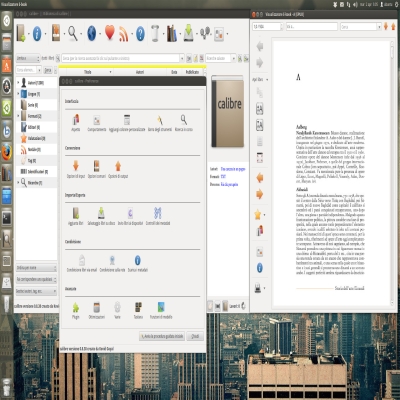Viewport: 400px width, 400px height.
Task: Click the Autori column header
Action: (140, 72)
